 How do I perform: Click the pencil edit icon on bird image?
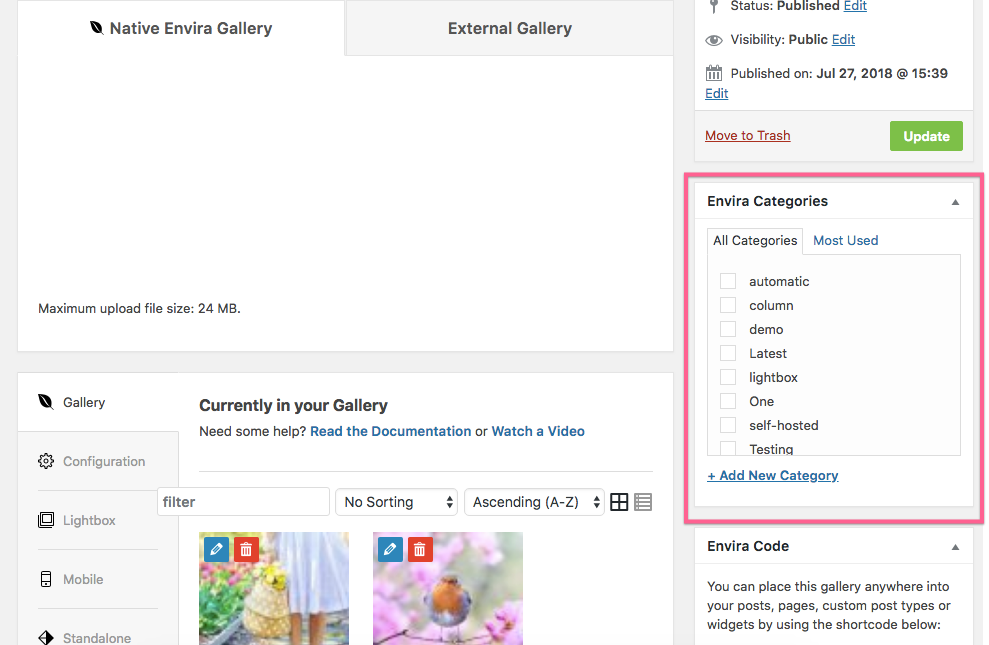(x=390, y=549)
